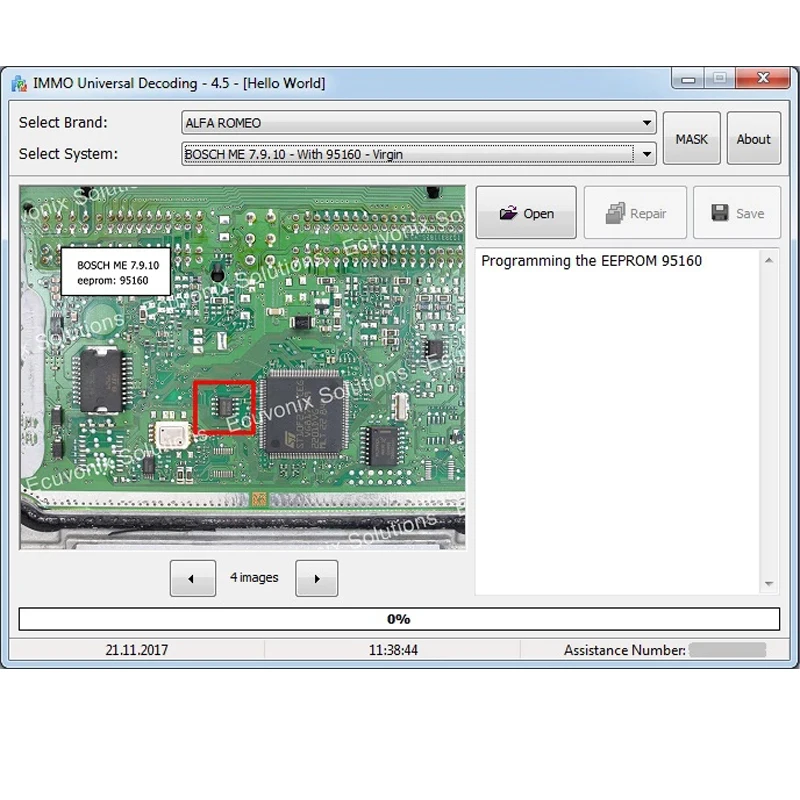Click the IMMO Universal Decoding app icon

point(19,84)
